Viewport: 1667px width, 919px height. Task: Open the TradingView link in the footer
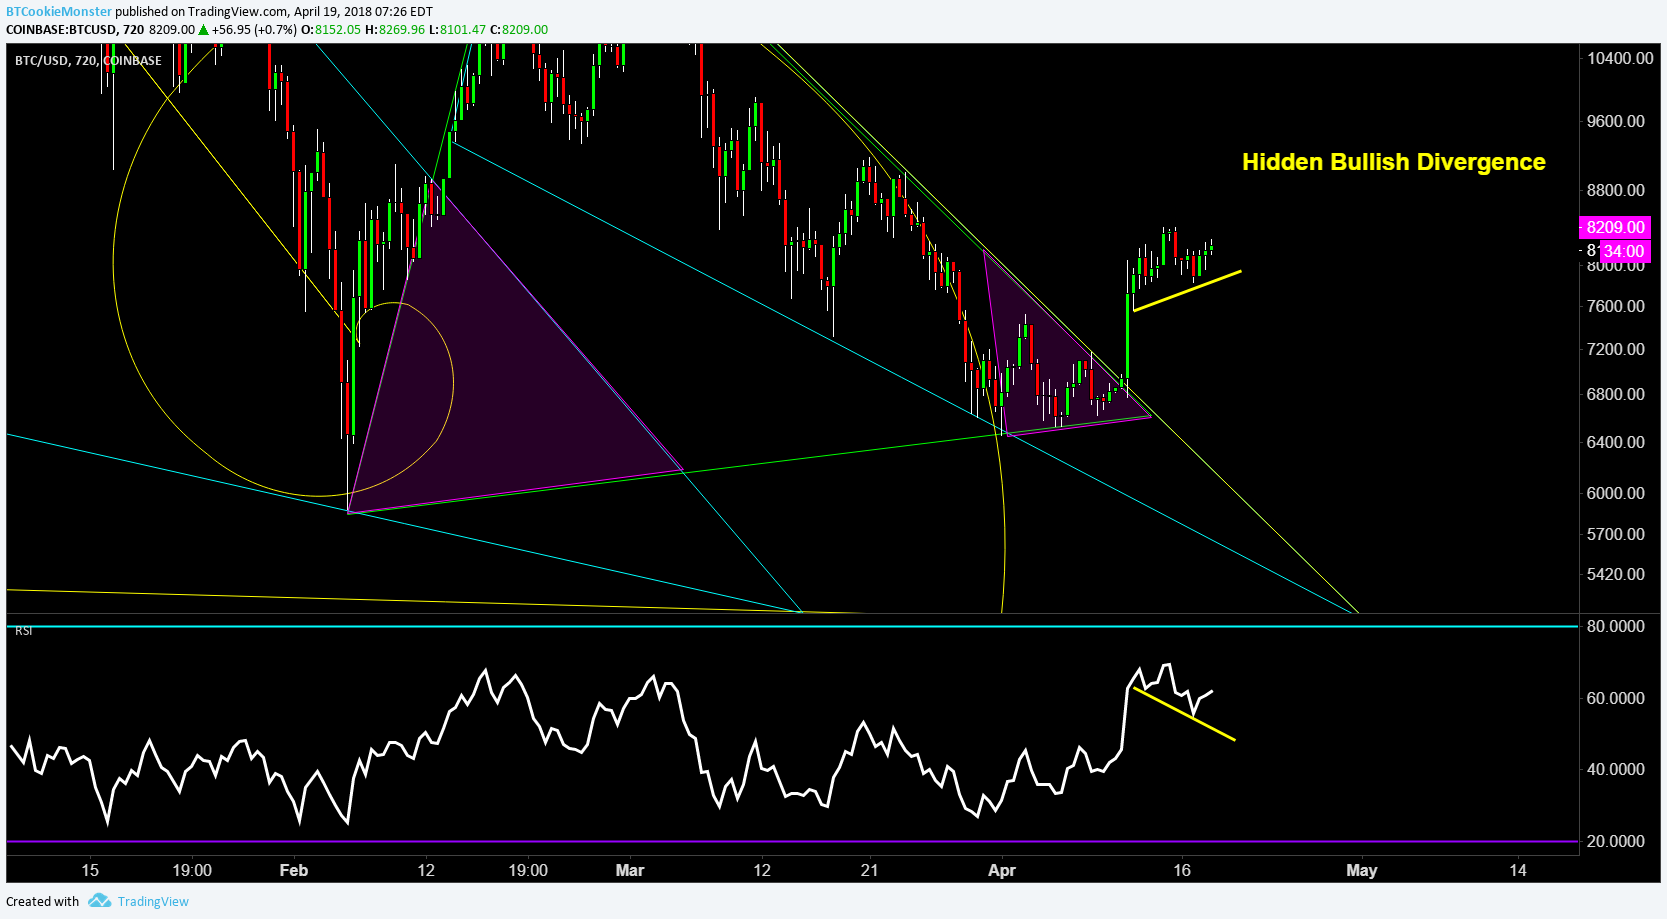coord(153,901)
